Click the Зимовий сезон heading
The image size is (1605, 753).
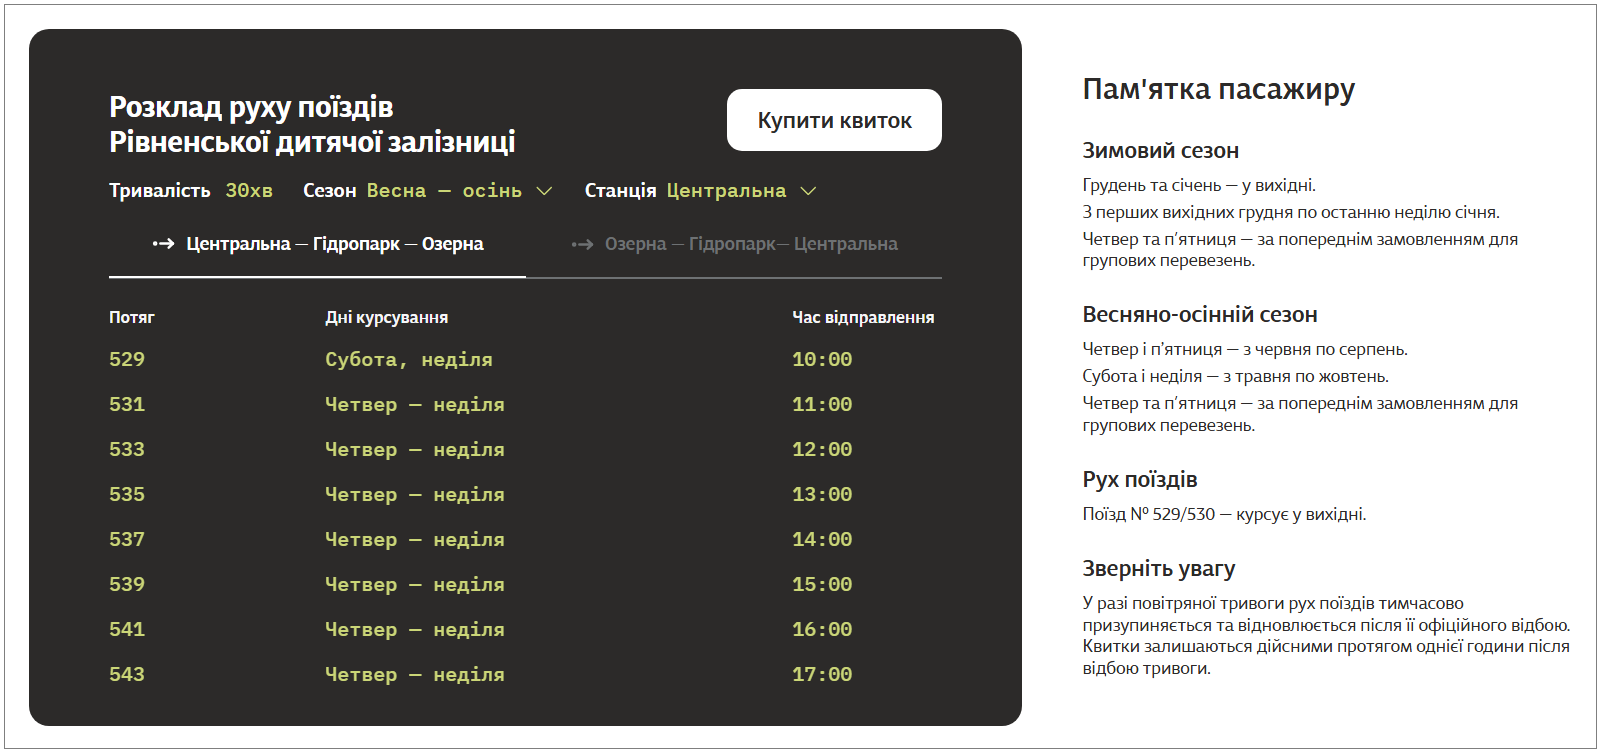(x=1160, y=151)
